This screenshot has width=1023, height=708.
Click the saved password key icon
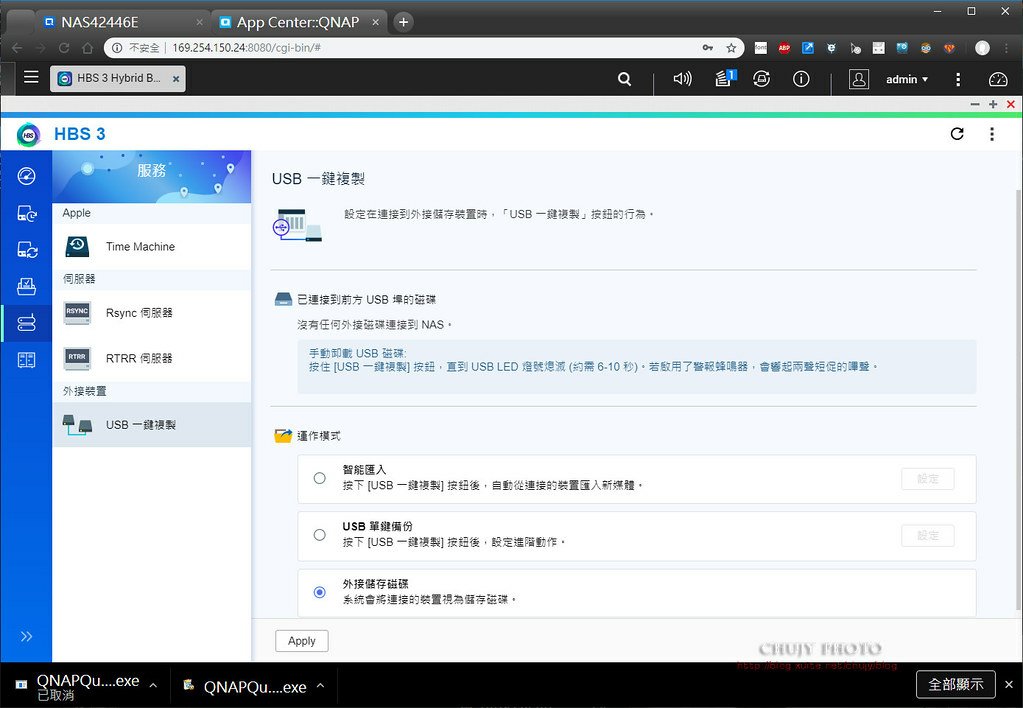click(708, 48)
